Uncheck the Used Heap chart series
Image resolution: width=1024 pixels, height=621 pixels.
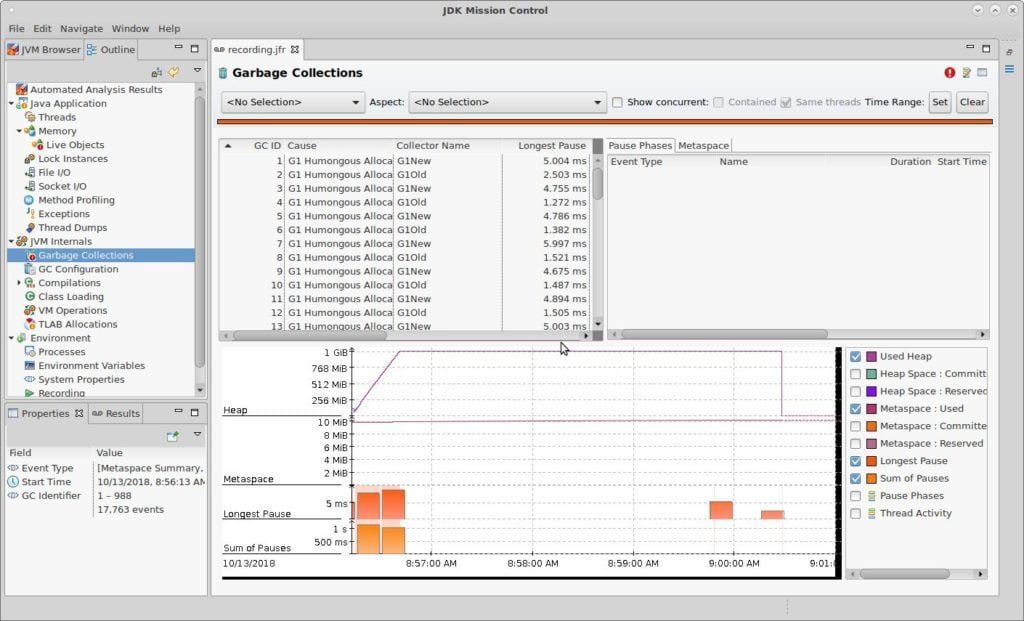click(856, 357)
